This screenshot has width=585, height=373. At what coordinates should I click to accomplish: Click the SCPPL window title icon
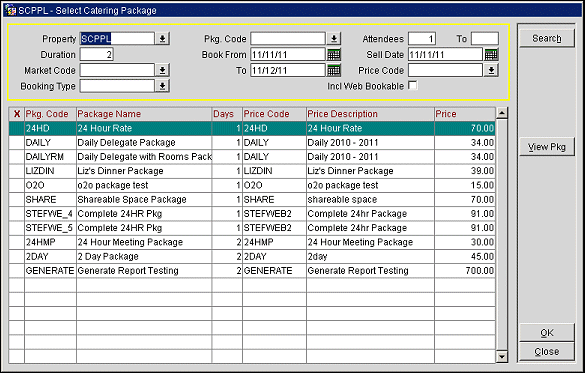pyautogui.click(x=10, y=10)
